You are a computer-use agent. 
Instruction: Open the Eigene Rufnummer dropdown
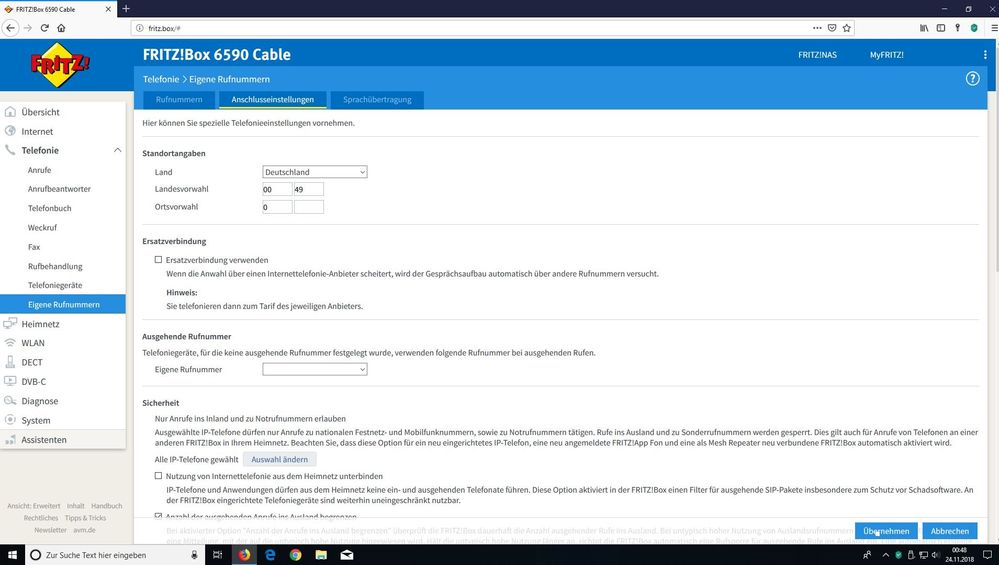coord(315,369)
